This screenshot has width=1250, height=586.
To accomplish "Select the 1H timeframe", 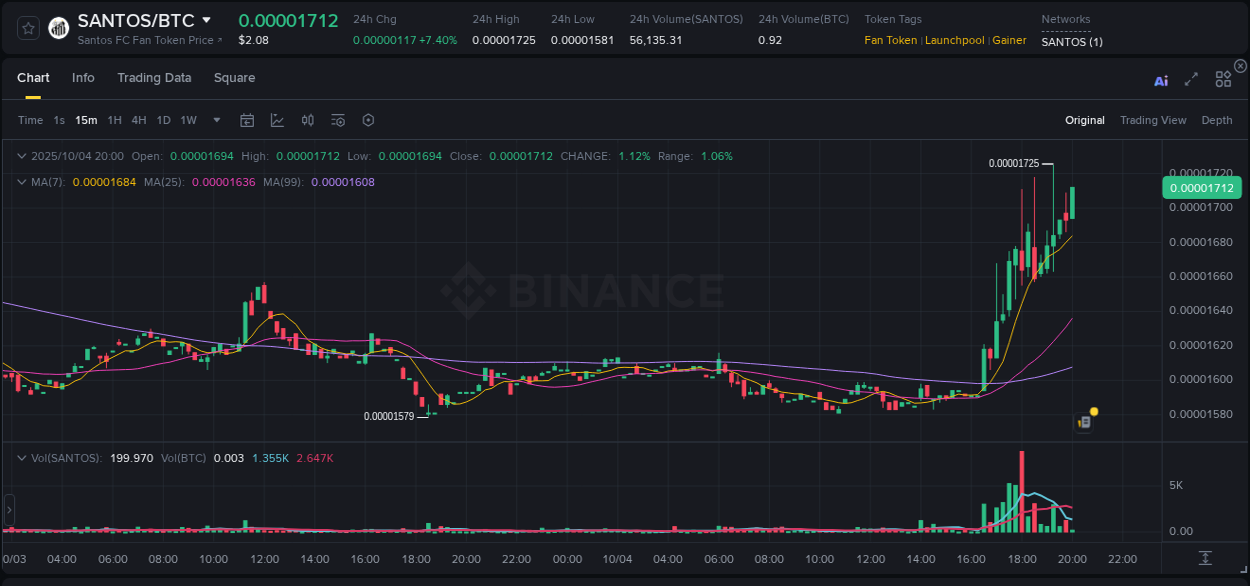I will [x=116, y=119].
